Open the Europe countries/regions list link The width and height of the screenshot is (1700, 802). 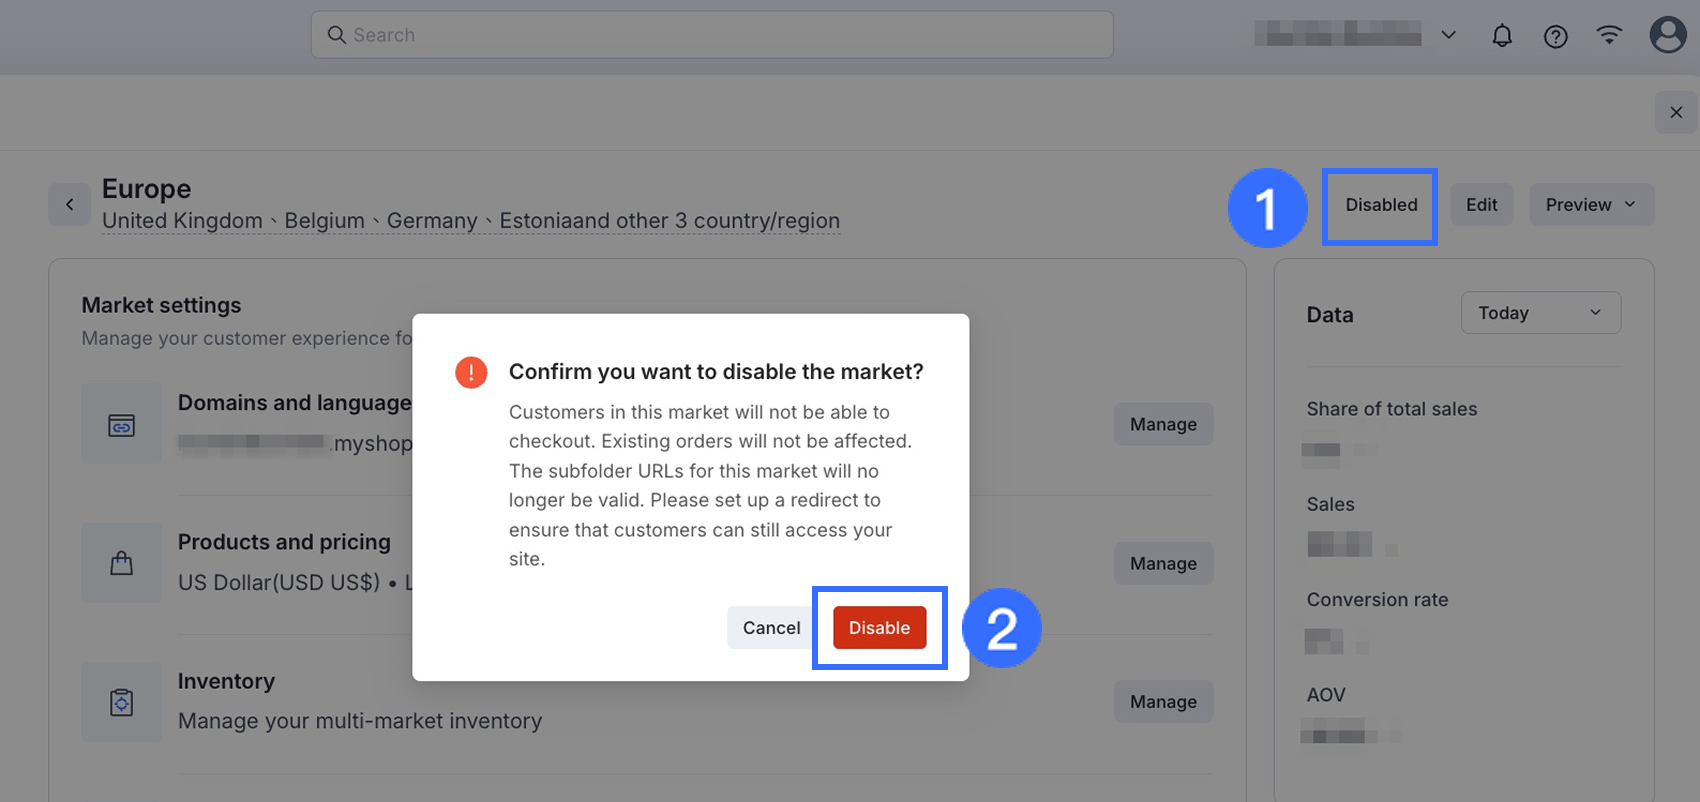click(x=470, y=221)
